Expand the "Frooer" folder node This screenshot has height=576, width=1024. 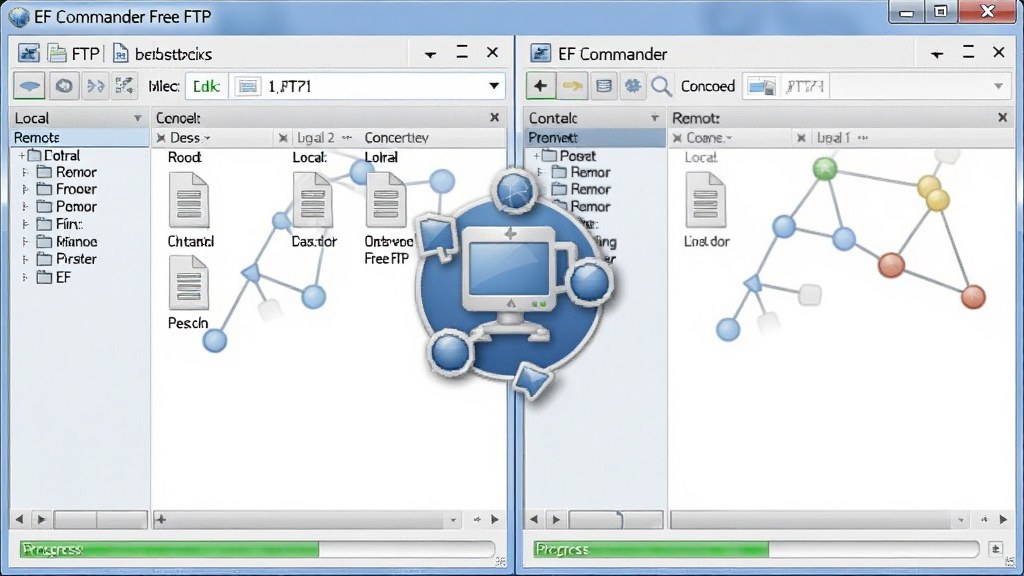25,189
